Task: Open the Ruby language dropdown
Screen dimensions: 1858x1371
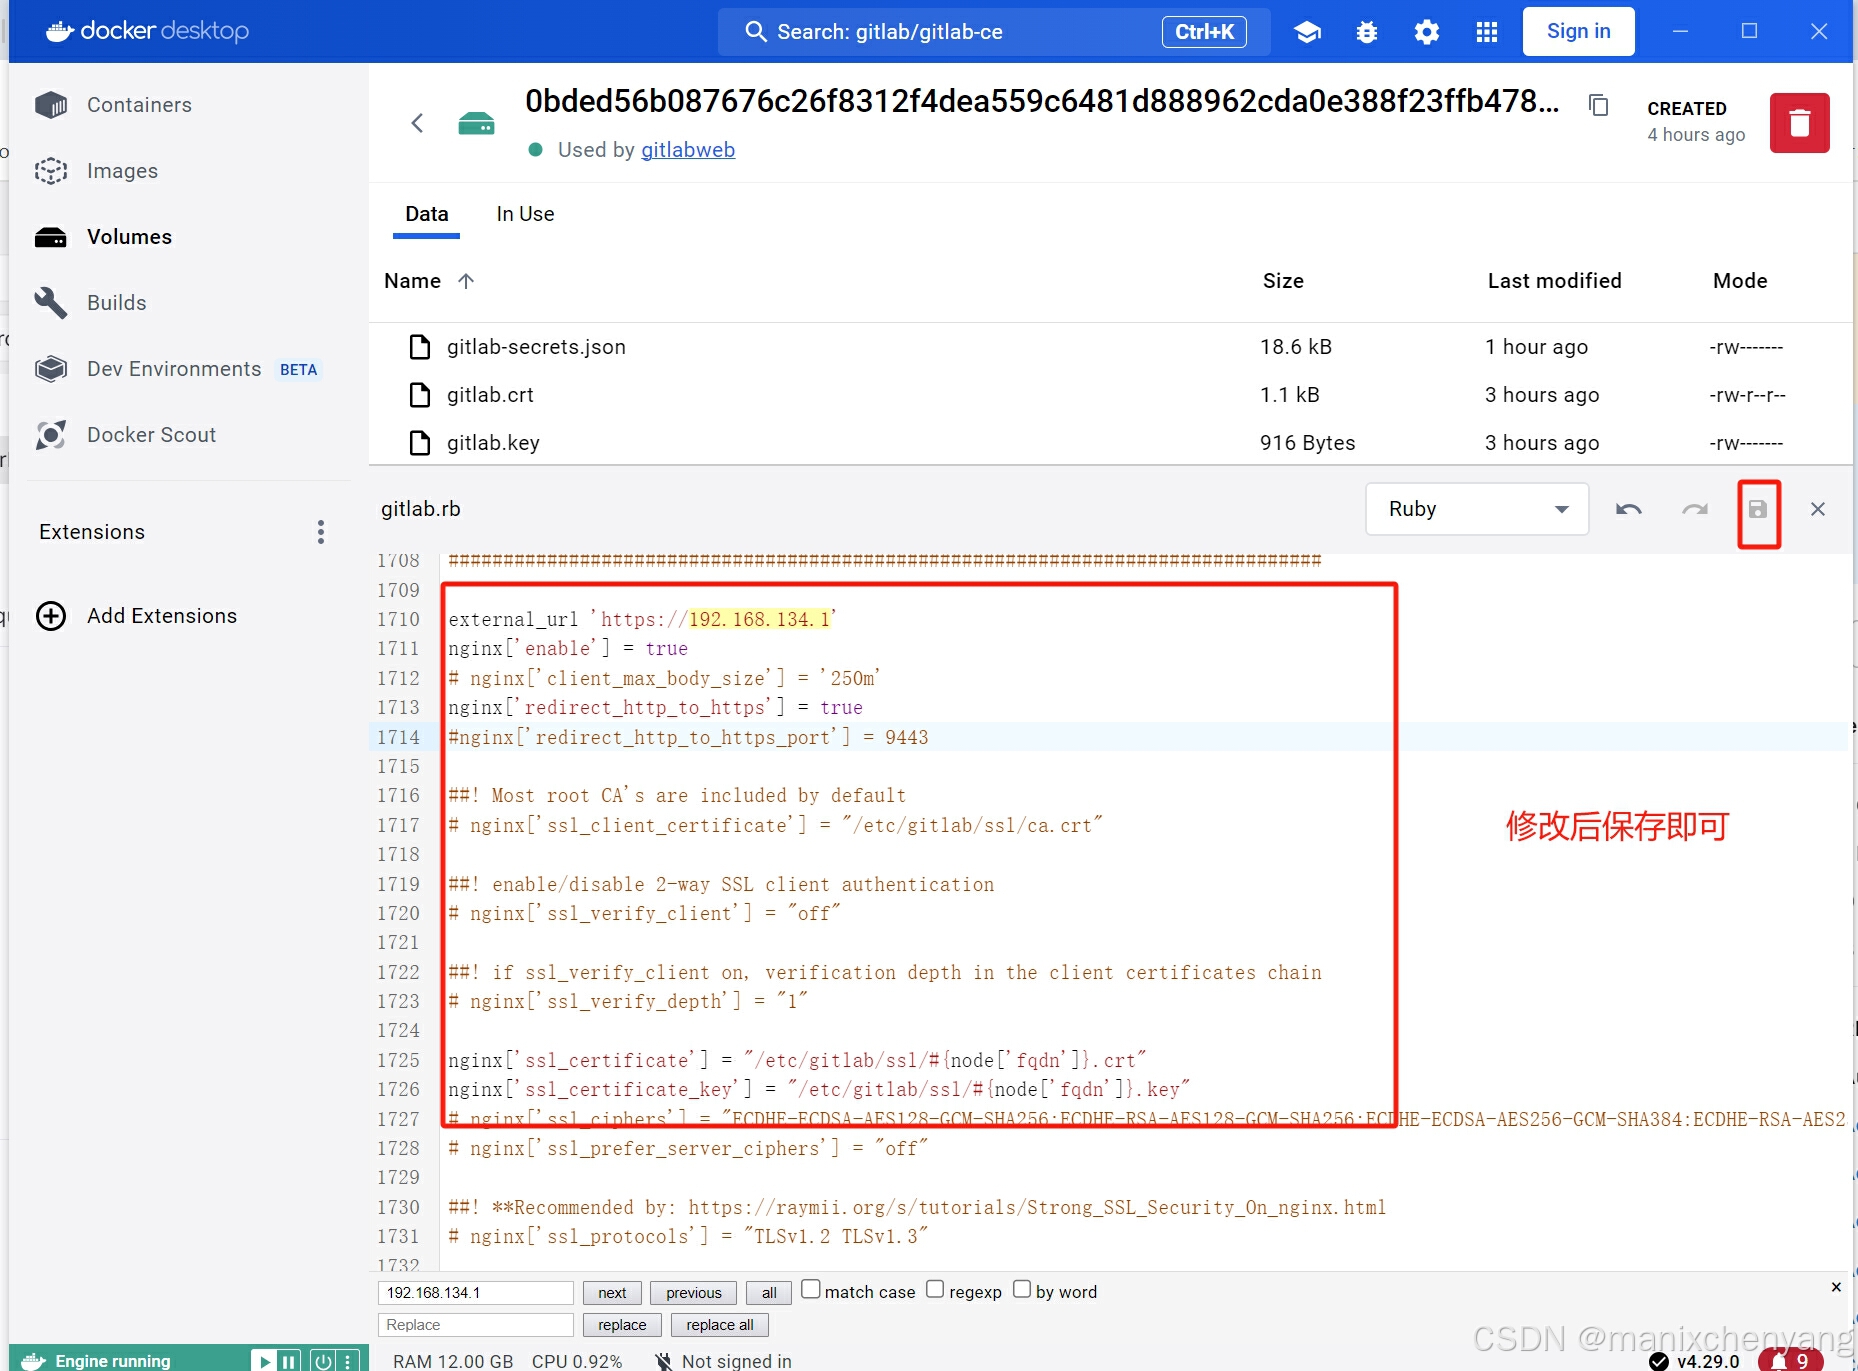Action: point(1477,509)
